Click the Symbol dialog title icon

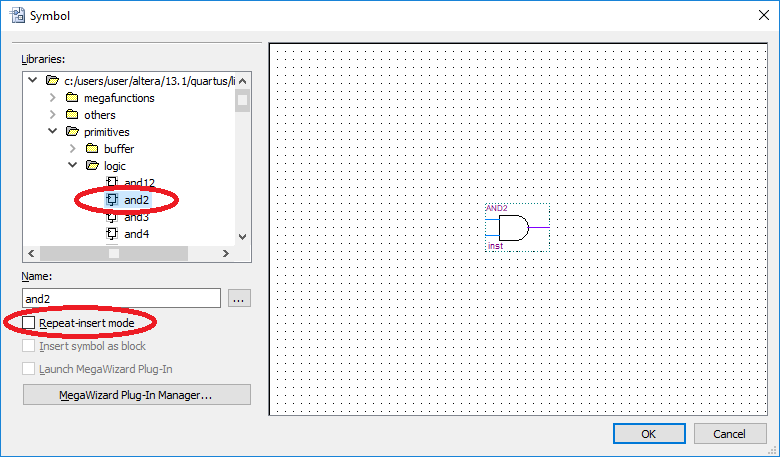point(17,15)
